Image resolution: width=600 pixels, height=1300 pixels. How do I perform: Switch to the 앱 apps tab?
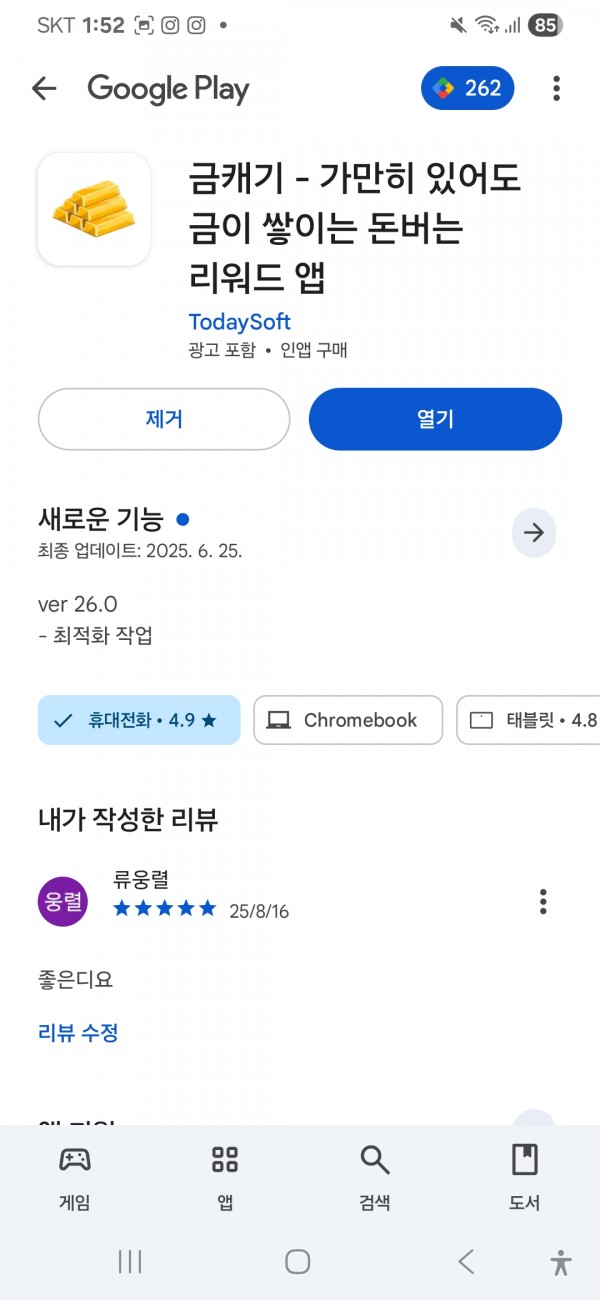point(225,1178)
